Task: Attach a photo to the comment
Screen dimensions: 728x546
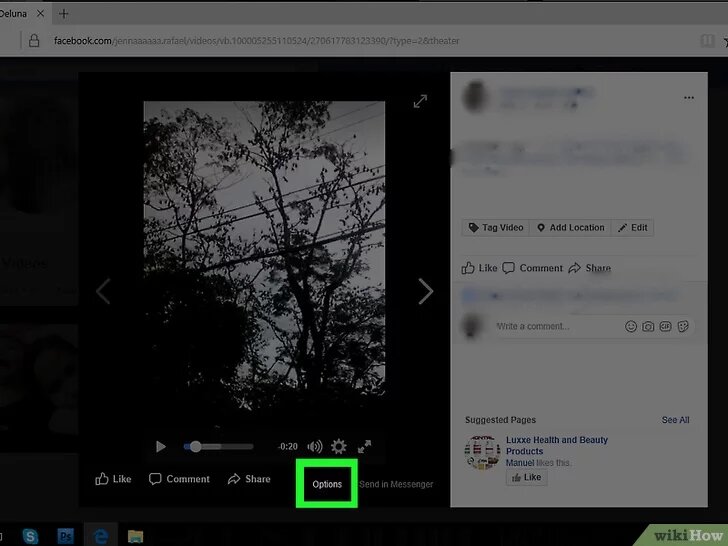Action: [648, 326]
